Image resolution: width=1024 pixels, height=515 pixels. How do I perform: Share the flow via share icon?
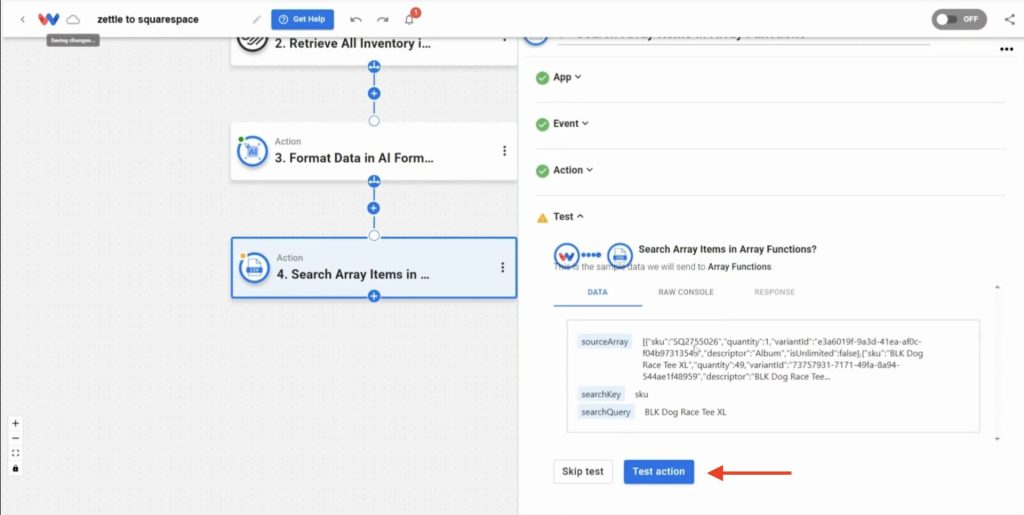coord(1010,20)
